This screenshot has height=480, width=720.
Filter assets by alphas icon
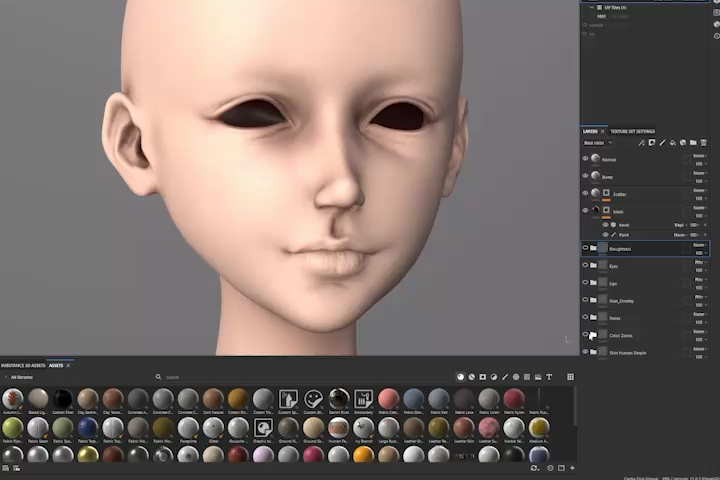point(516,377)
